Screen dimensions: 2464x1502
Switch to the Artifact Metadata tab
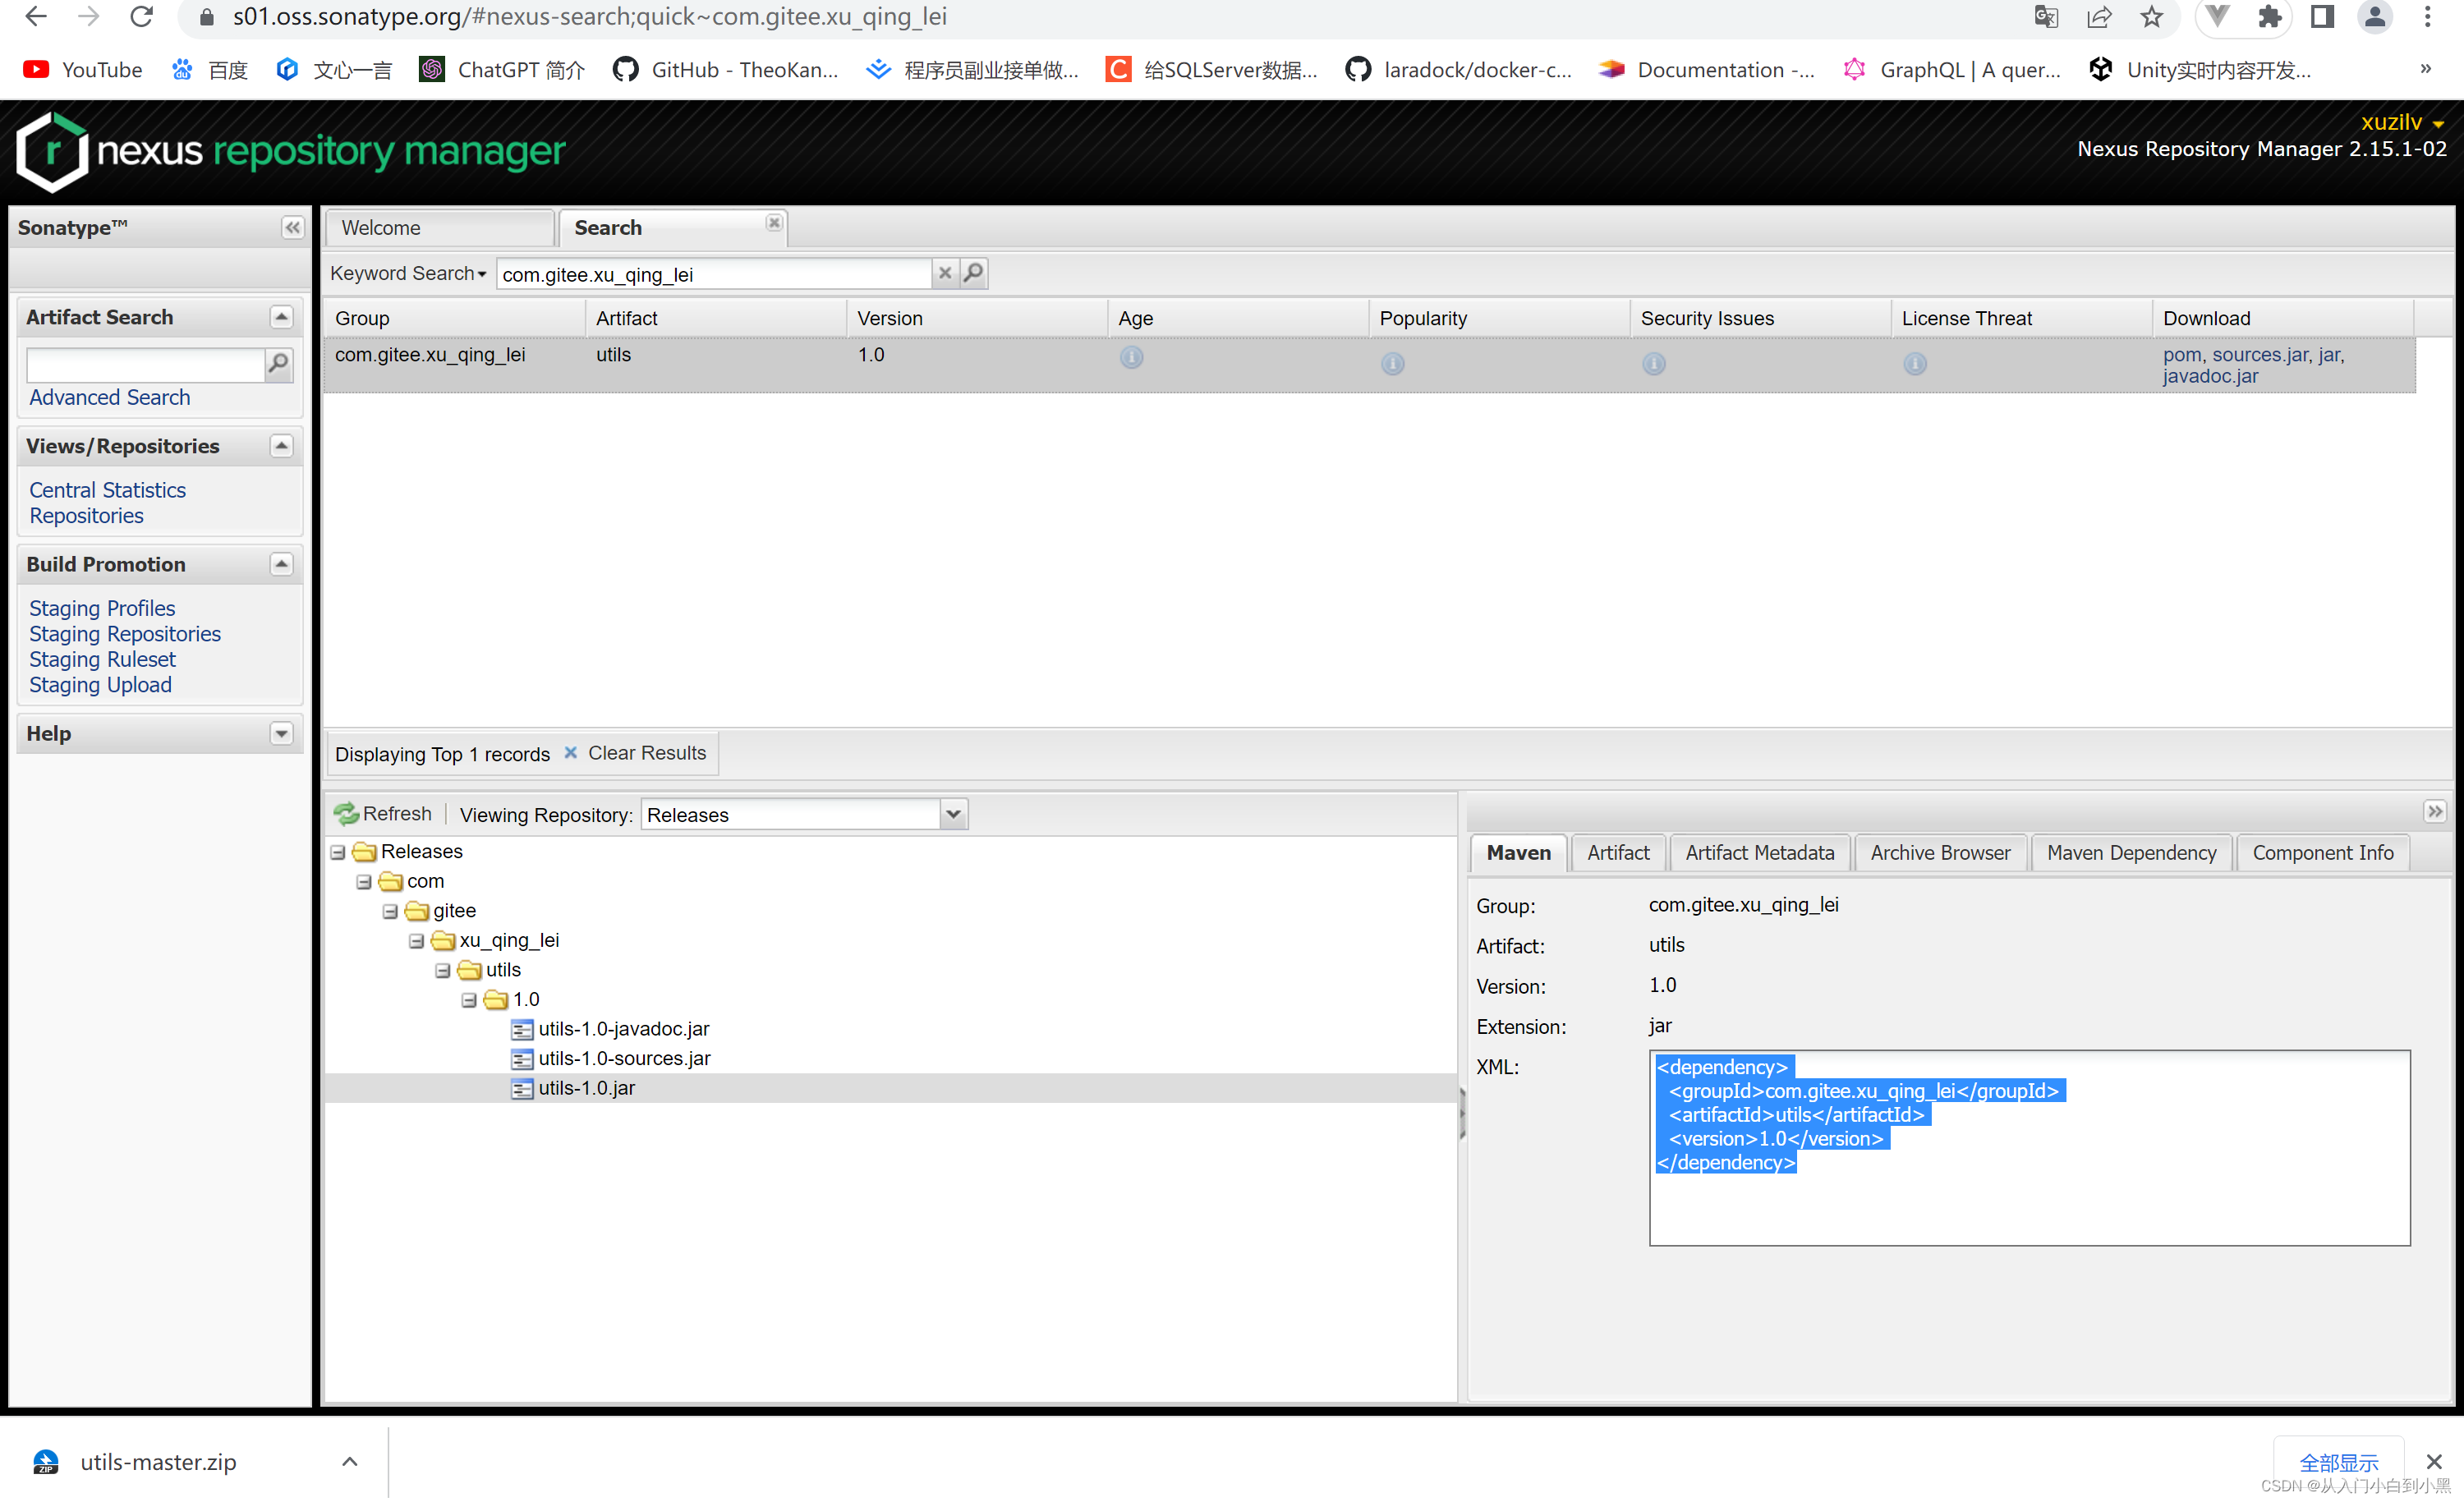tap(1760, 853)
